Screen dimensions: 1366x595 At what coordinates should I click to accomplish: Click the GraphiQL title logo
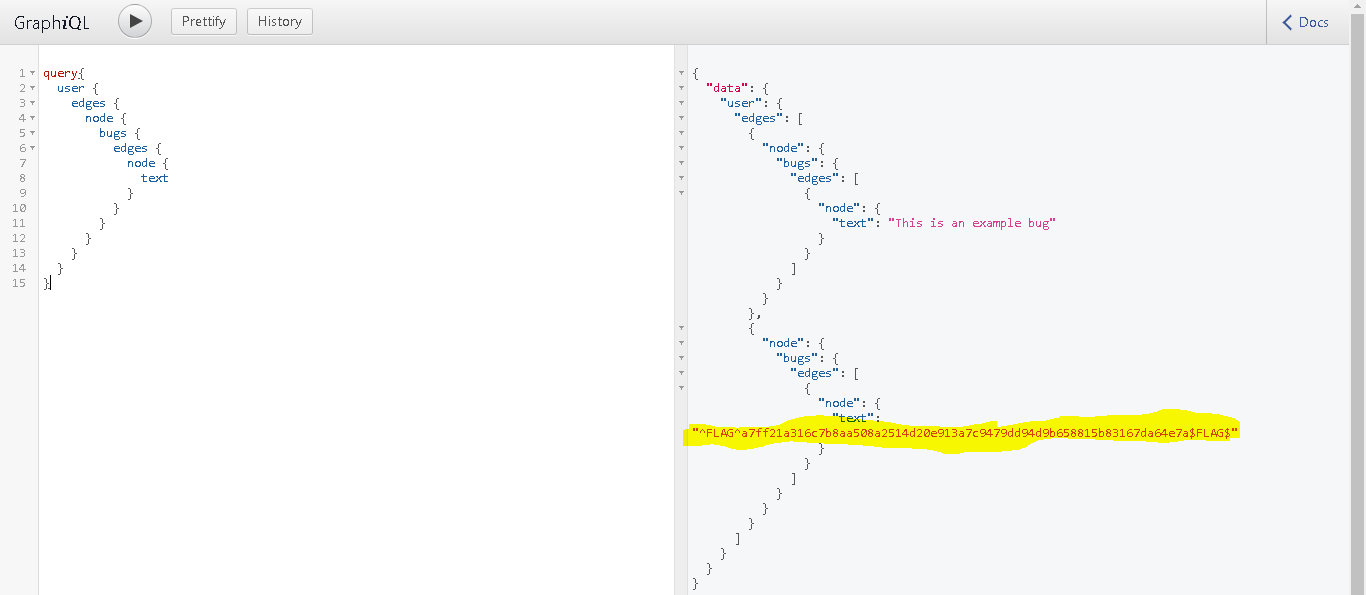[x=52, y=22]
